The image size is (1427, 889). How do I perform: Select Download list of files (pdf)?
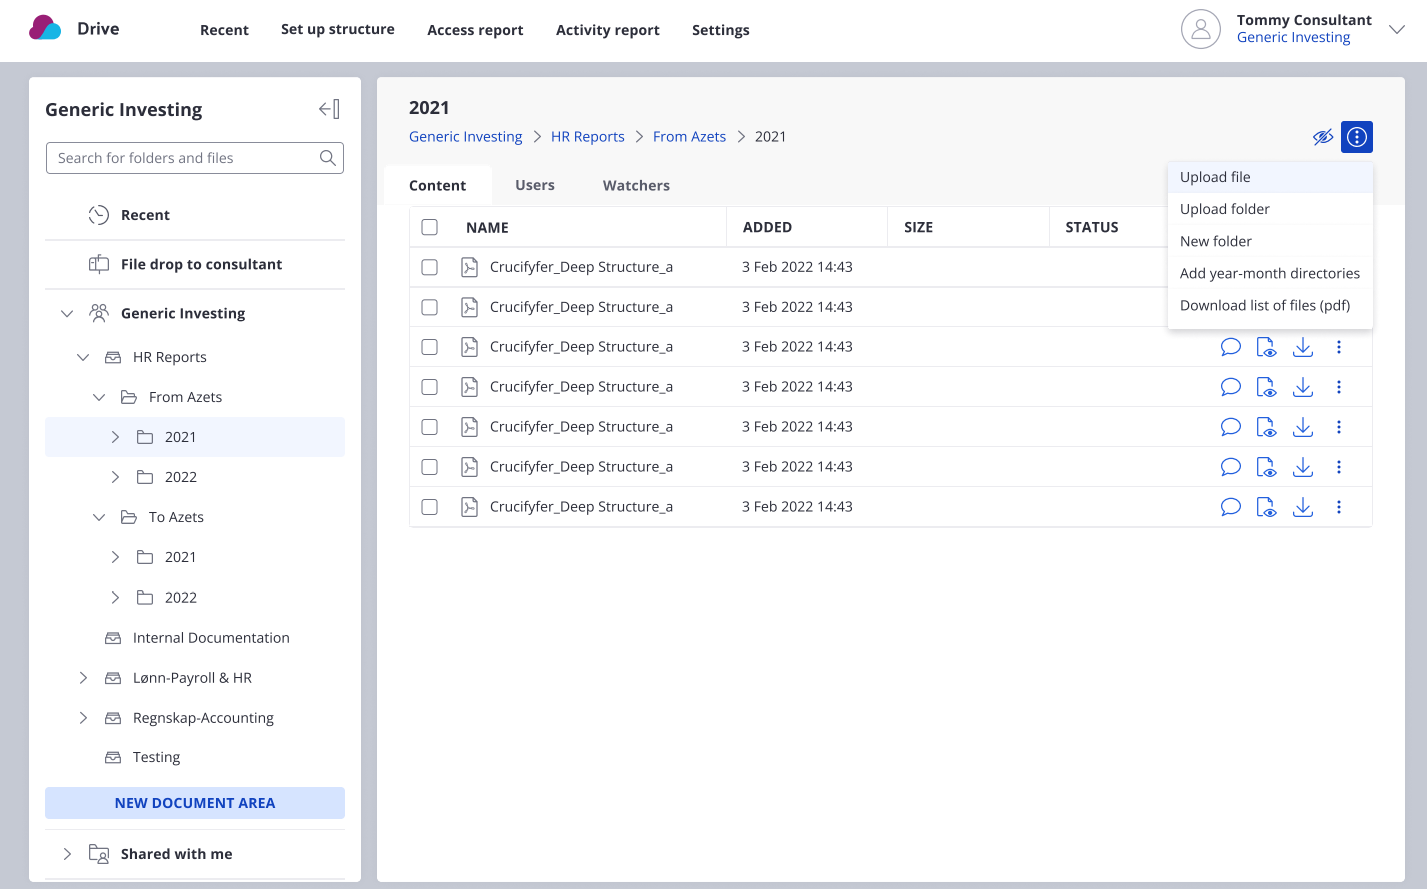[1270, 305]
